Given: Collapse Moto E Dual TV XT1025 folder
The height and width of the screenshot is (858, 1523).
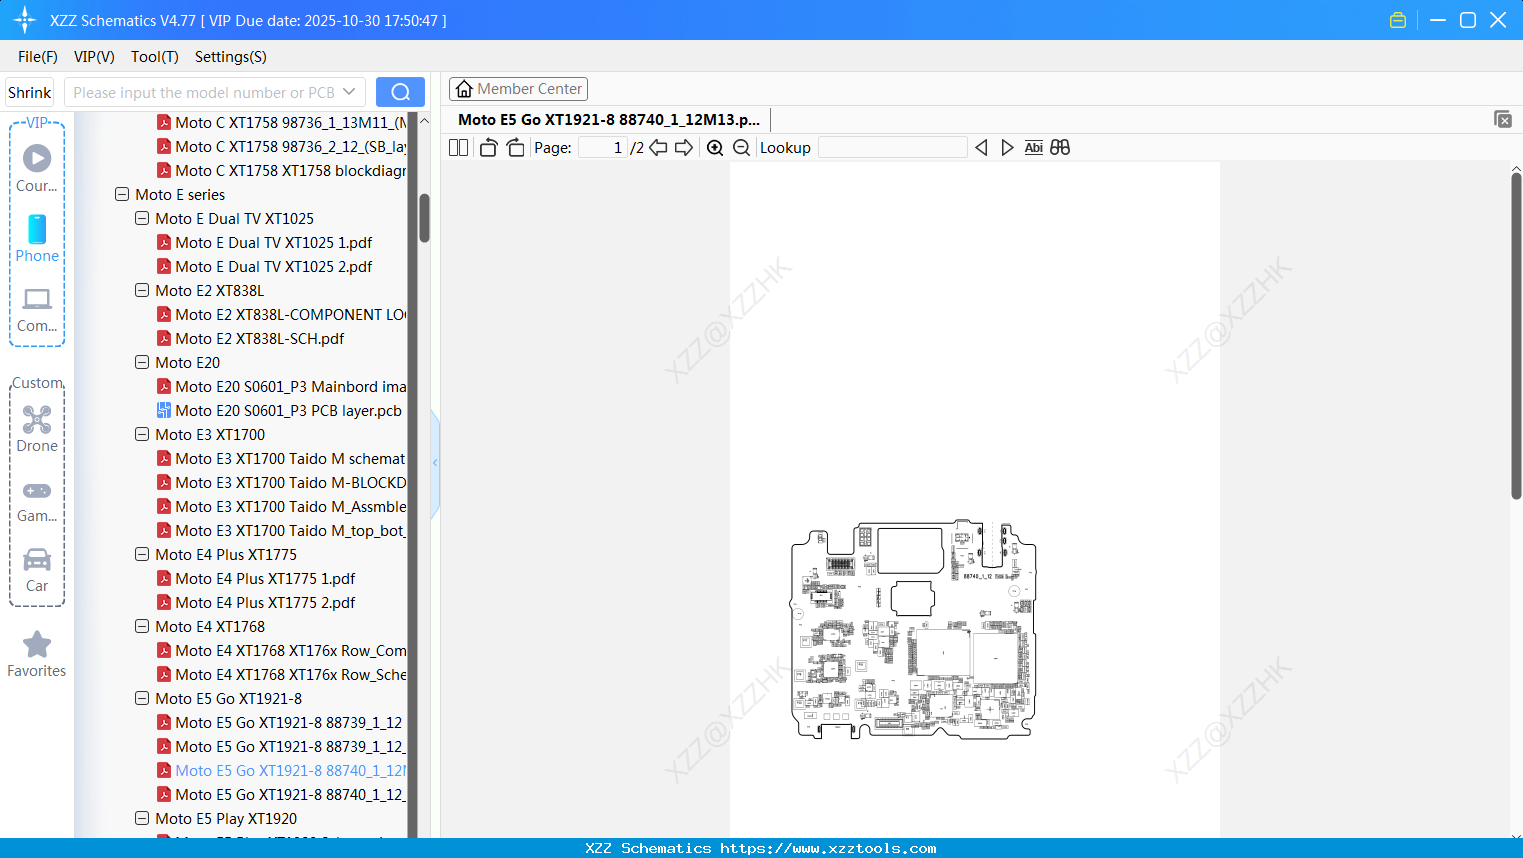Looking at the screenshot, I should pyautogui.click(x=142, y=219).
